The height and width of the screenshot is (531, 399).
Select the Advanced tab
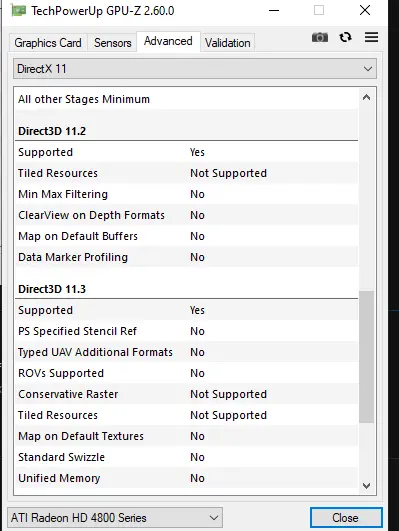pyautogui.click(x=168, y=41)
